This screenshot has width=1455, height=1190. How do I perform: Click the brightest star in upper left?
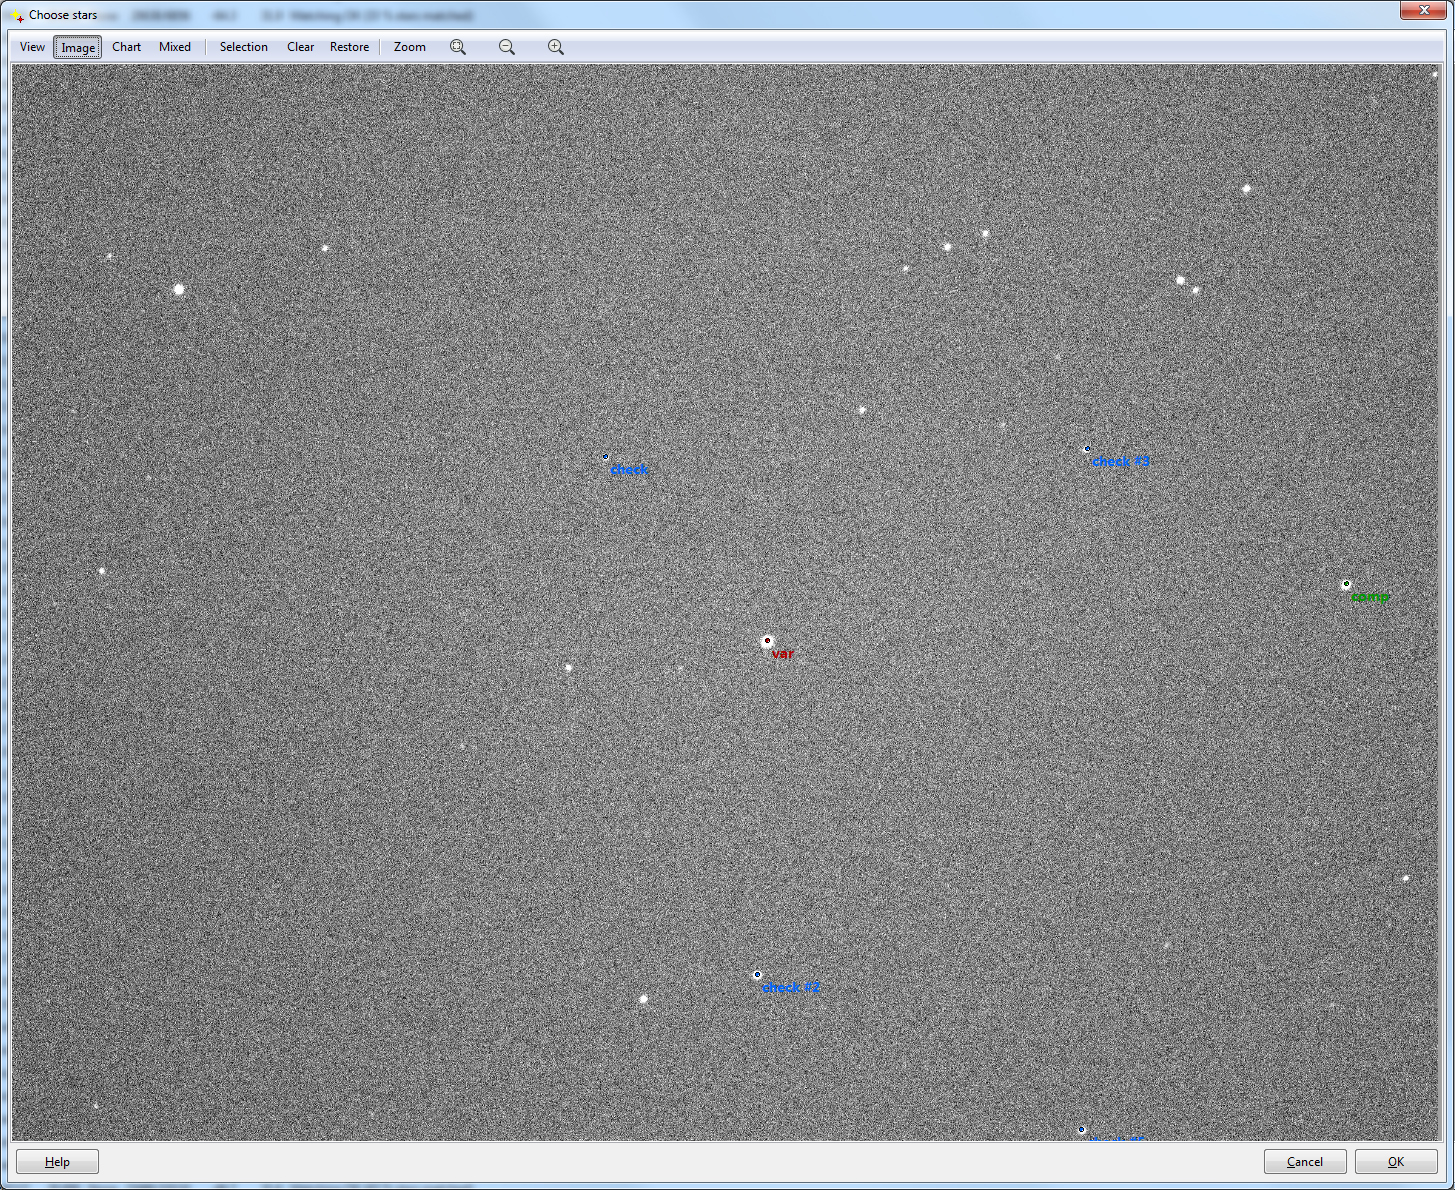point(179,289)
